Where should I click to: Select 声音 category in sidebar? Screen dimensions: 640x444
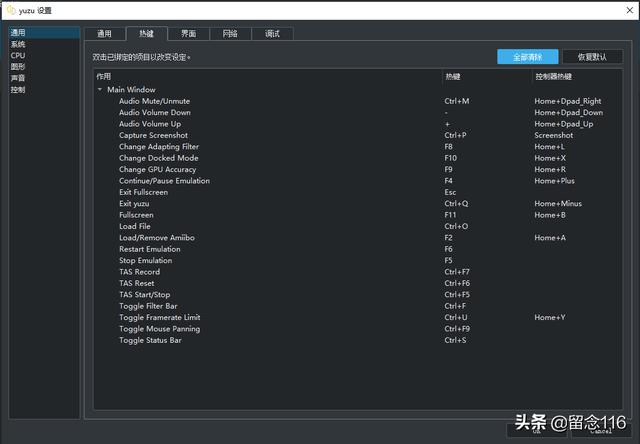point(19,78)
